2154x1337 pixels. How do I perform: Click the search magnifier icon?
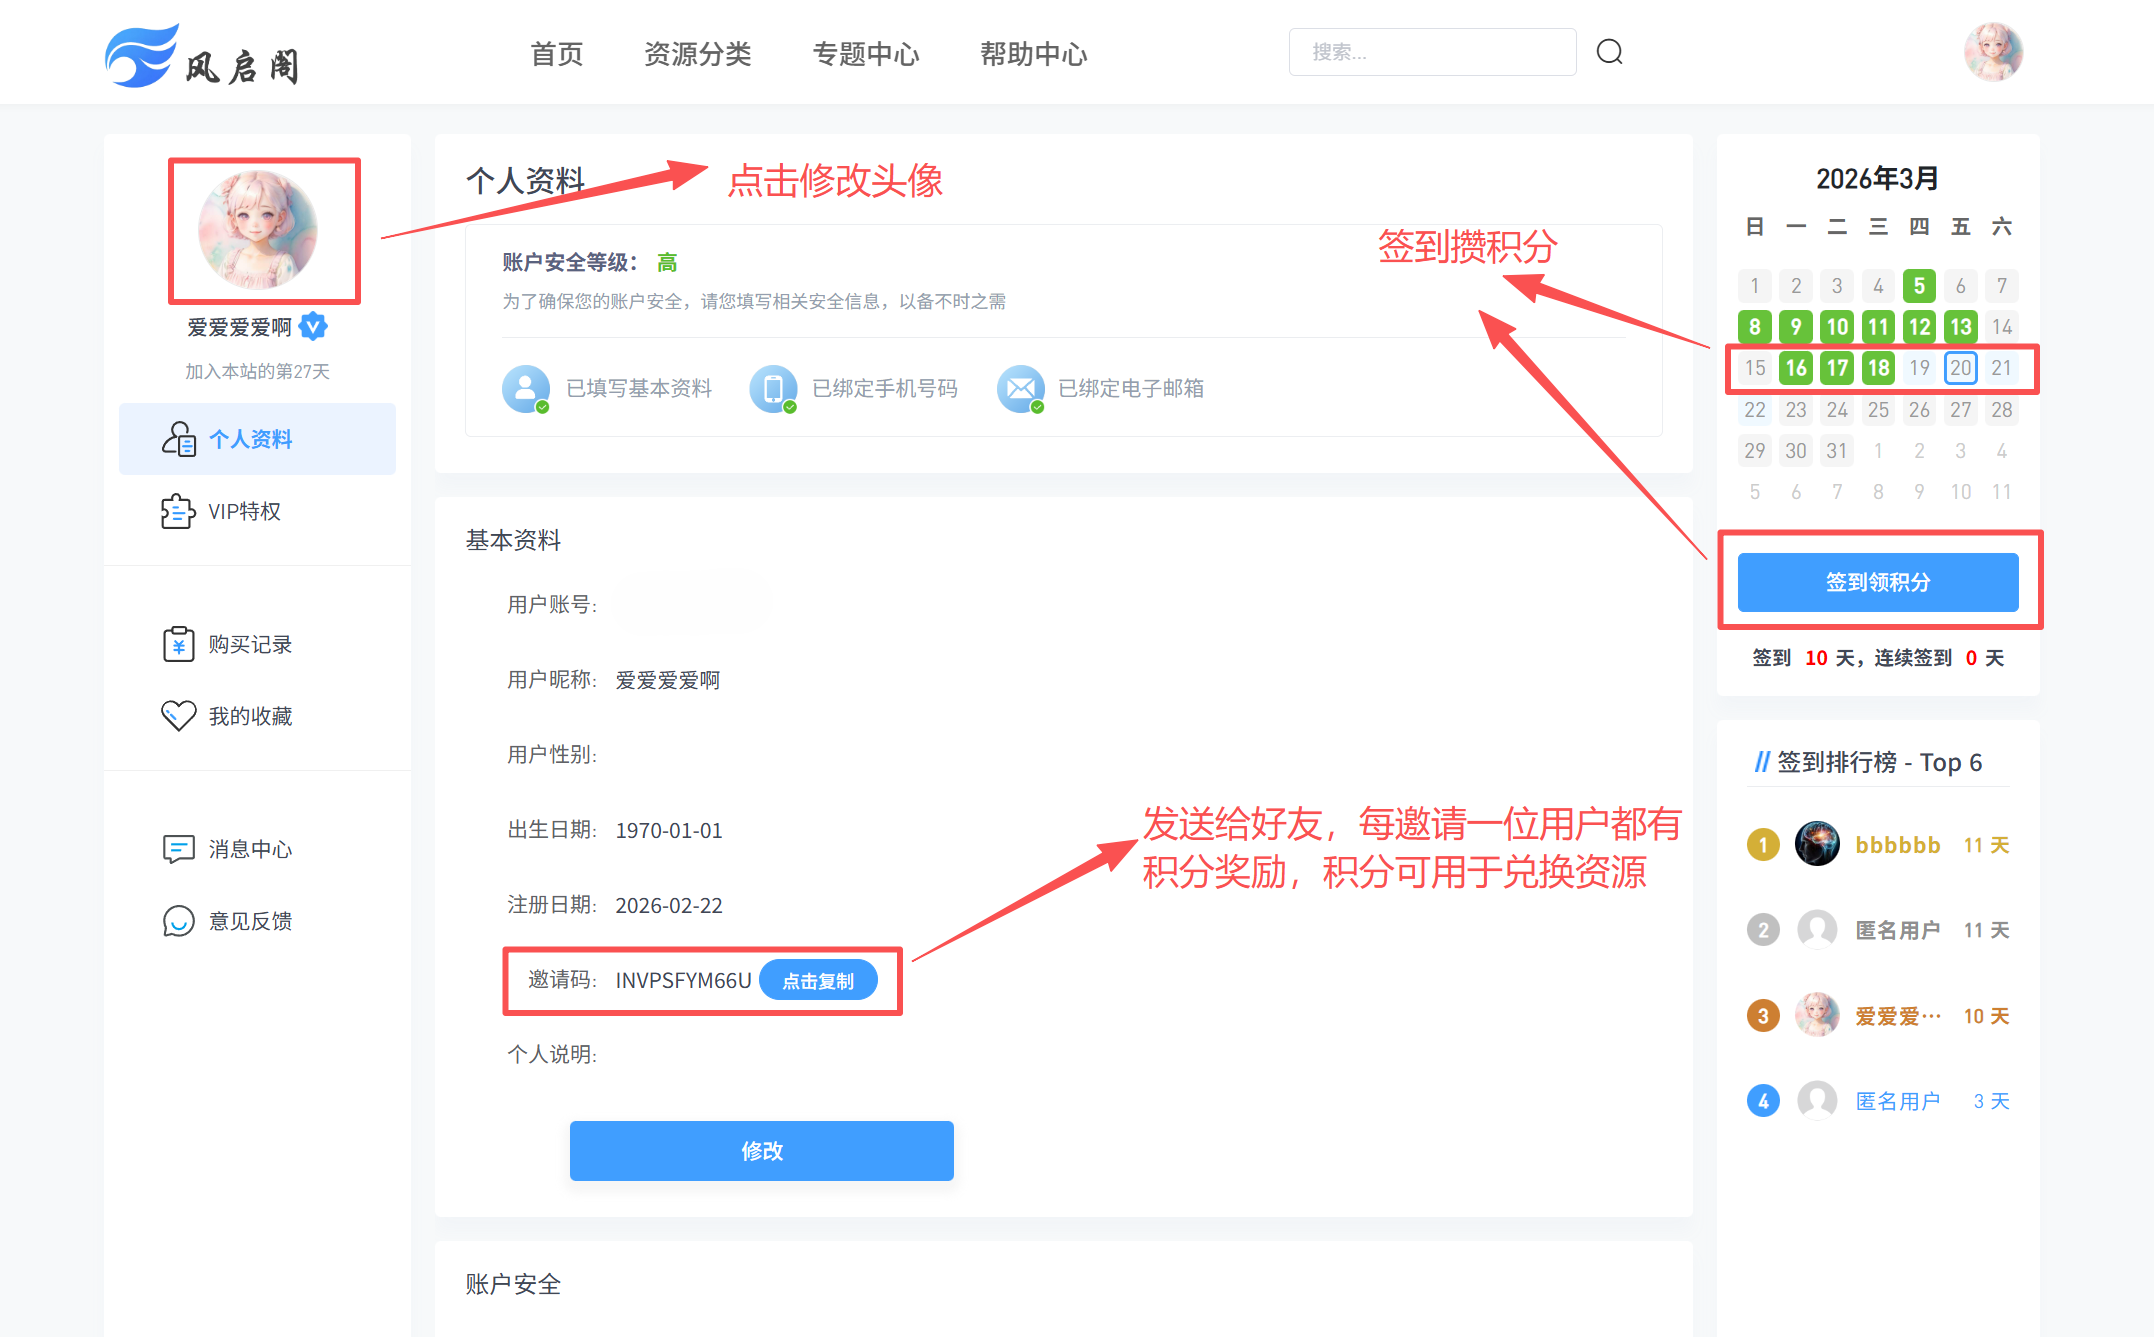click(1609, 52)
